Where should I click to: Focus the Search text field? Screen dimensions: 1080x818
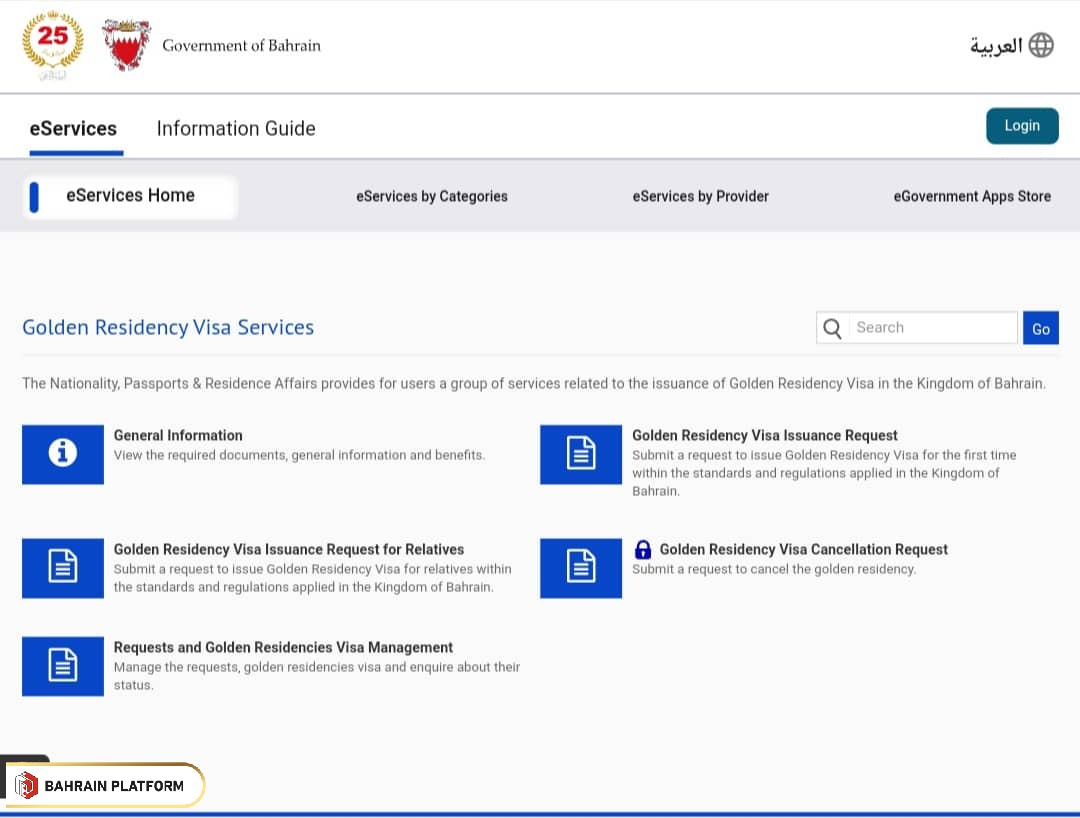click(932, 328)
